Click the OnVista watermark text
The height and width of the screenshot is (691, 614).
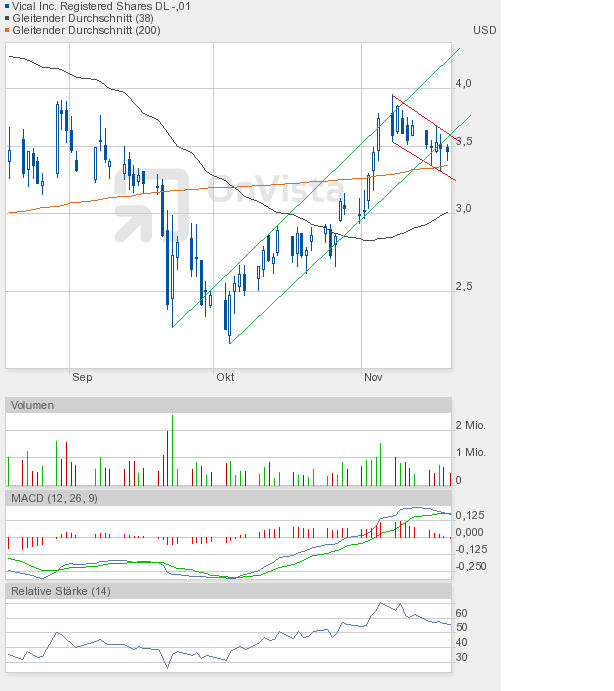point(270,187)
